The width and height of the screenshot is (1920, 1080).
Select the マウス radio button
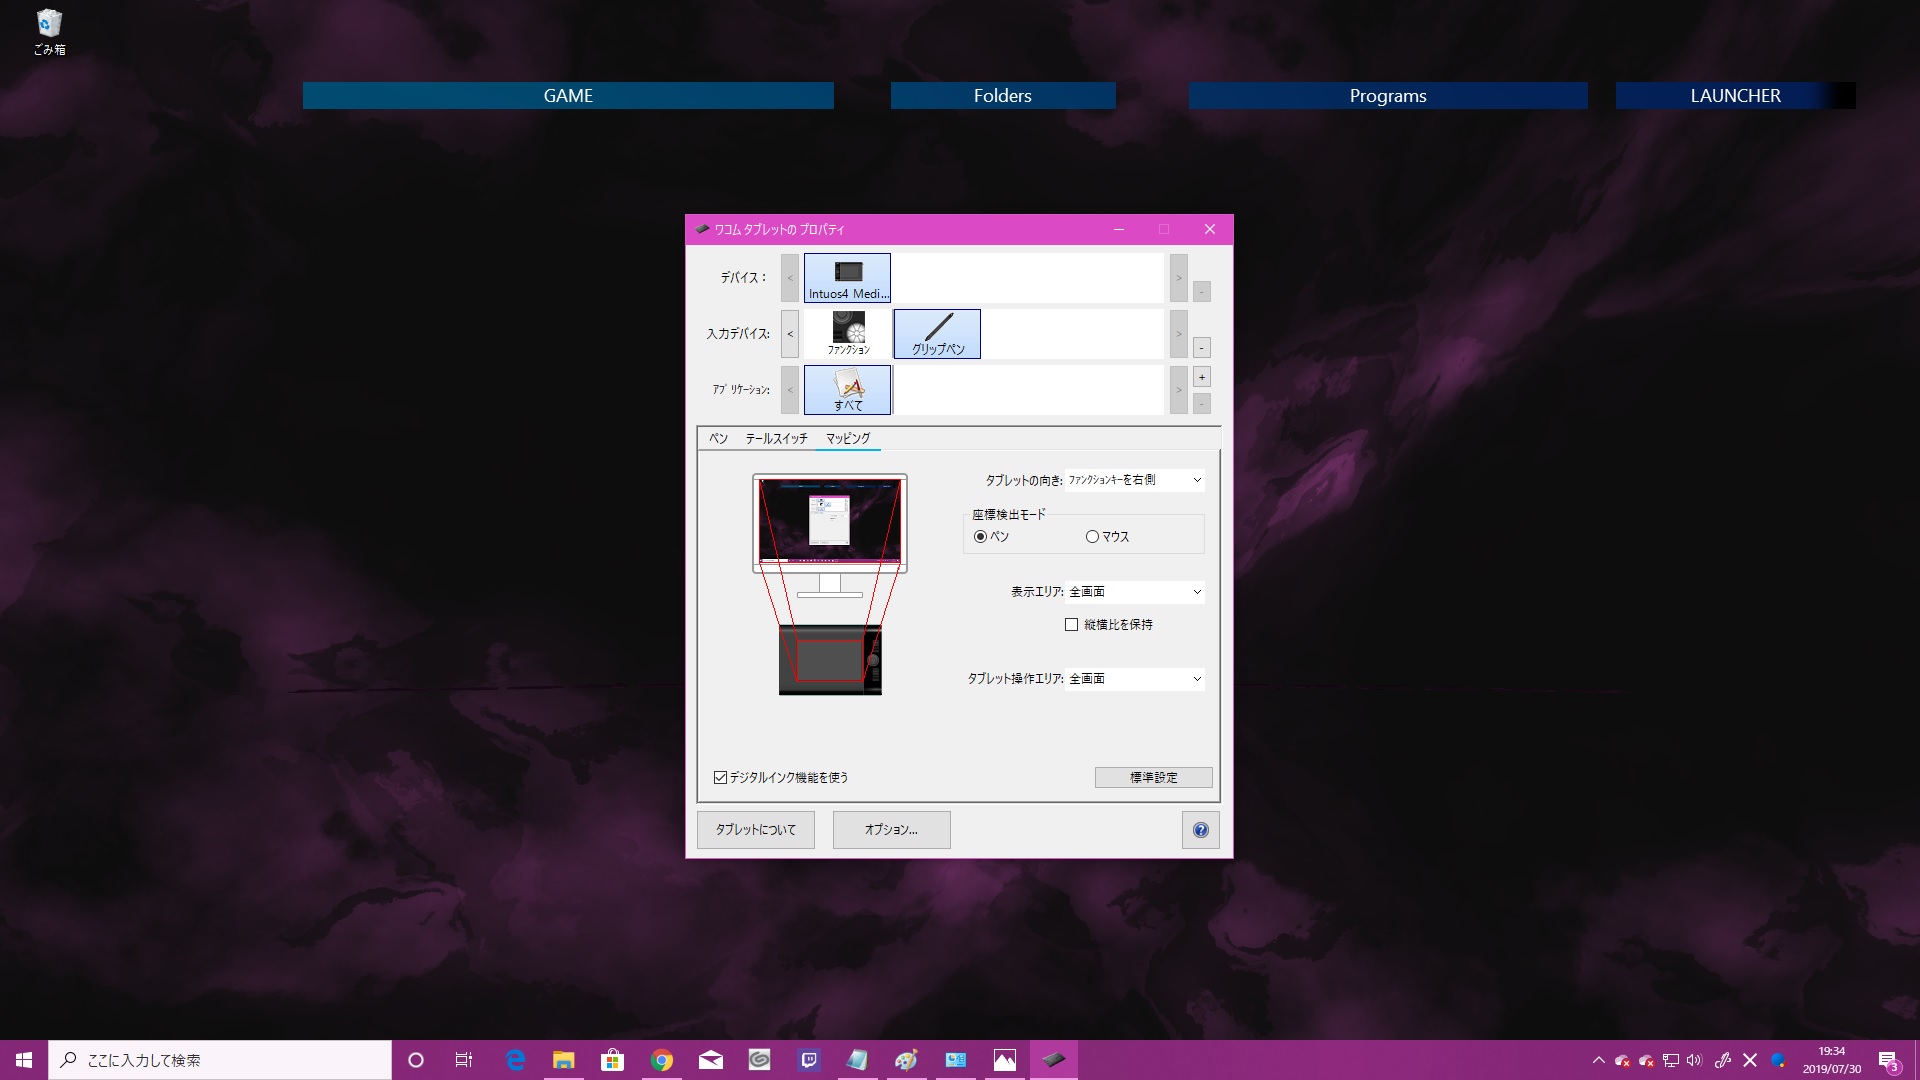pyautogui.click(x=1092, y=537)
